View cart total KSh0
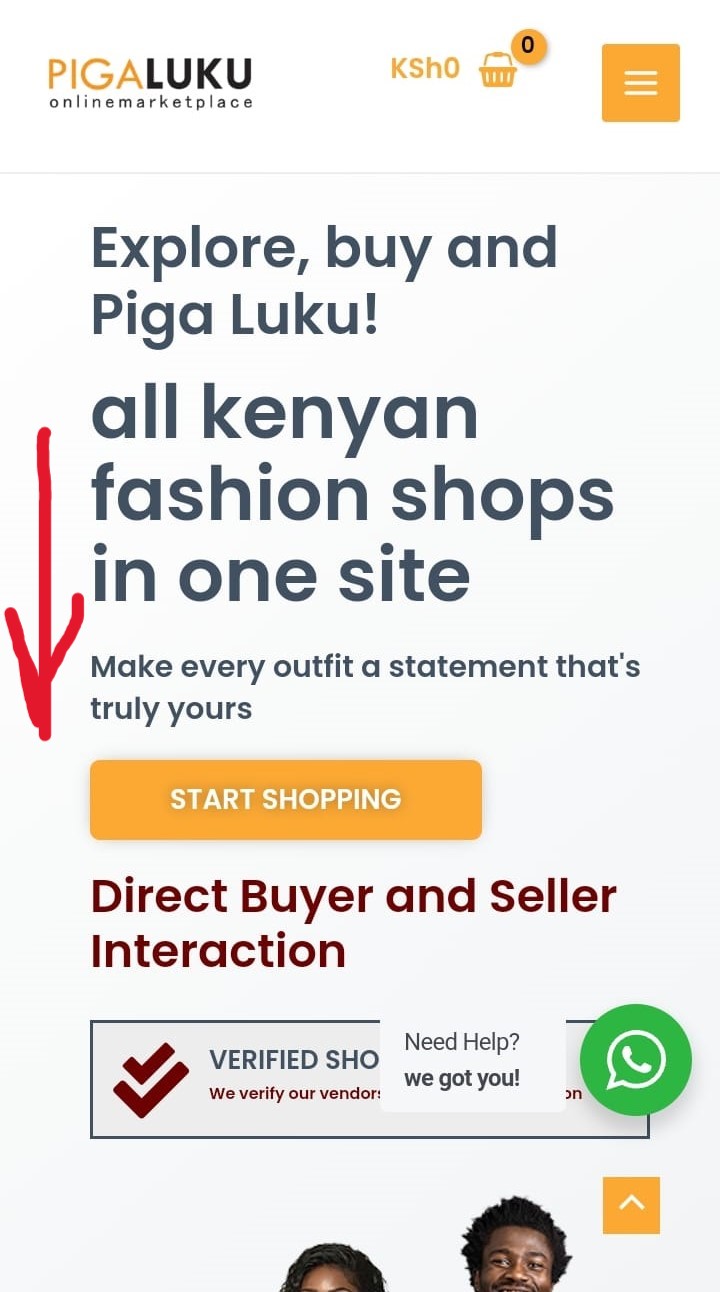This screenshot has height=1292, width=720. pos(425,69)
